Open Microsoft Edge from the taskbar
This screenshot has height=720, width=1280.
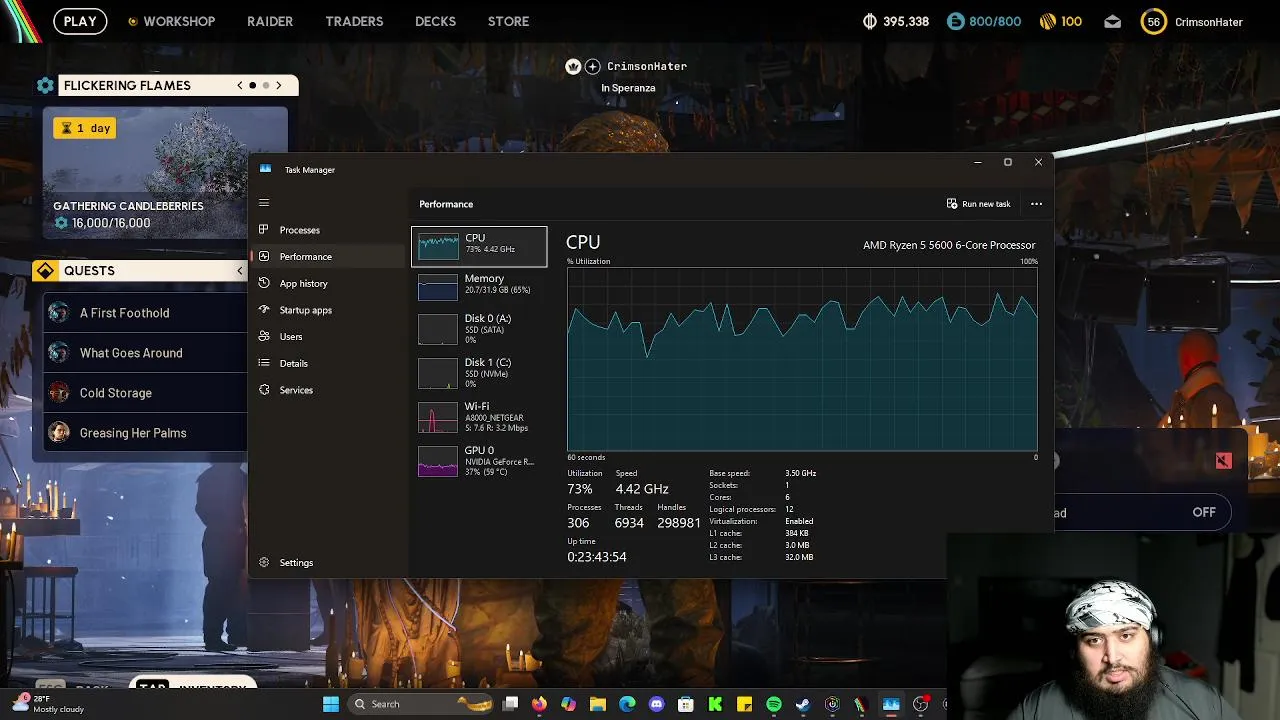(x=627, y=704)
